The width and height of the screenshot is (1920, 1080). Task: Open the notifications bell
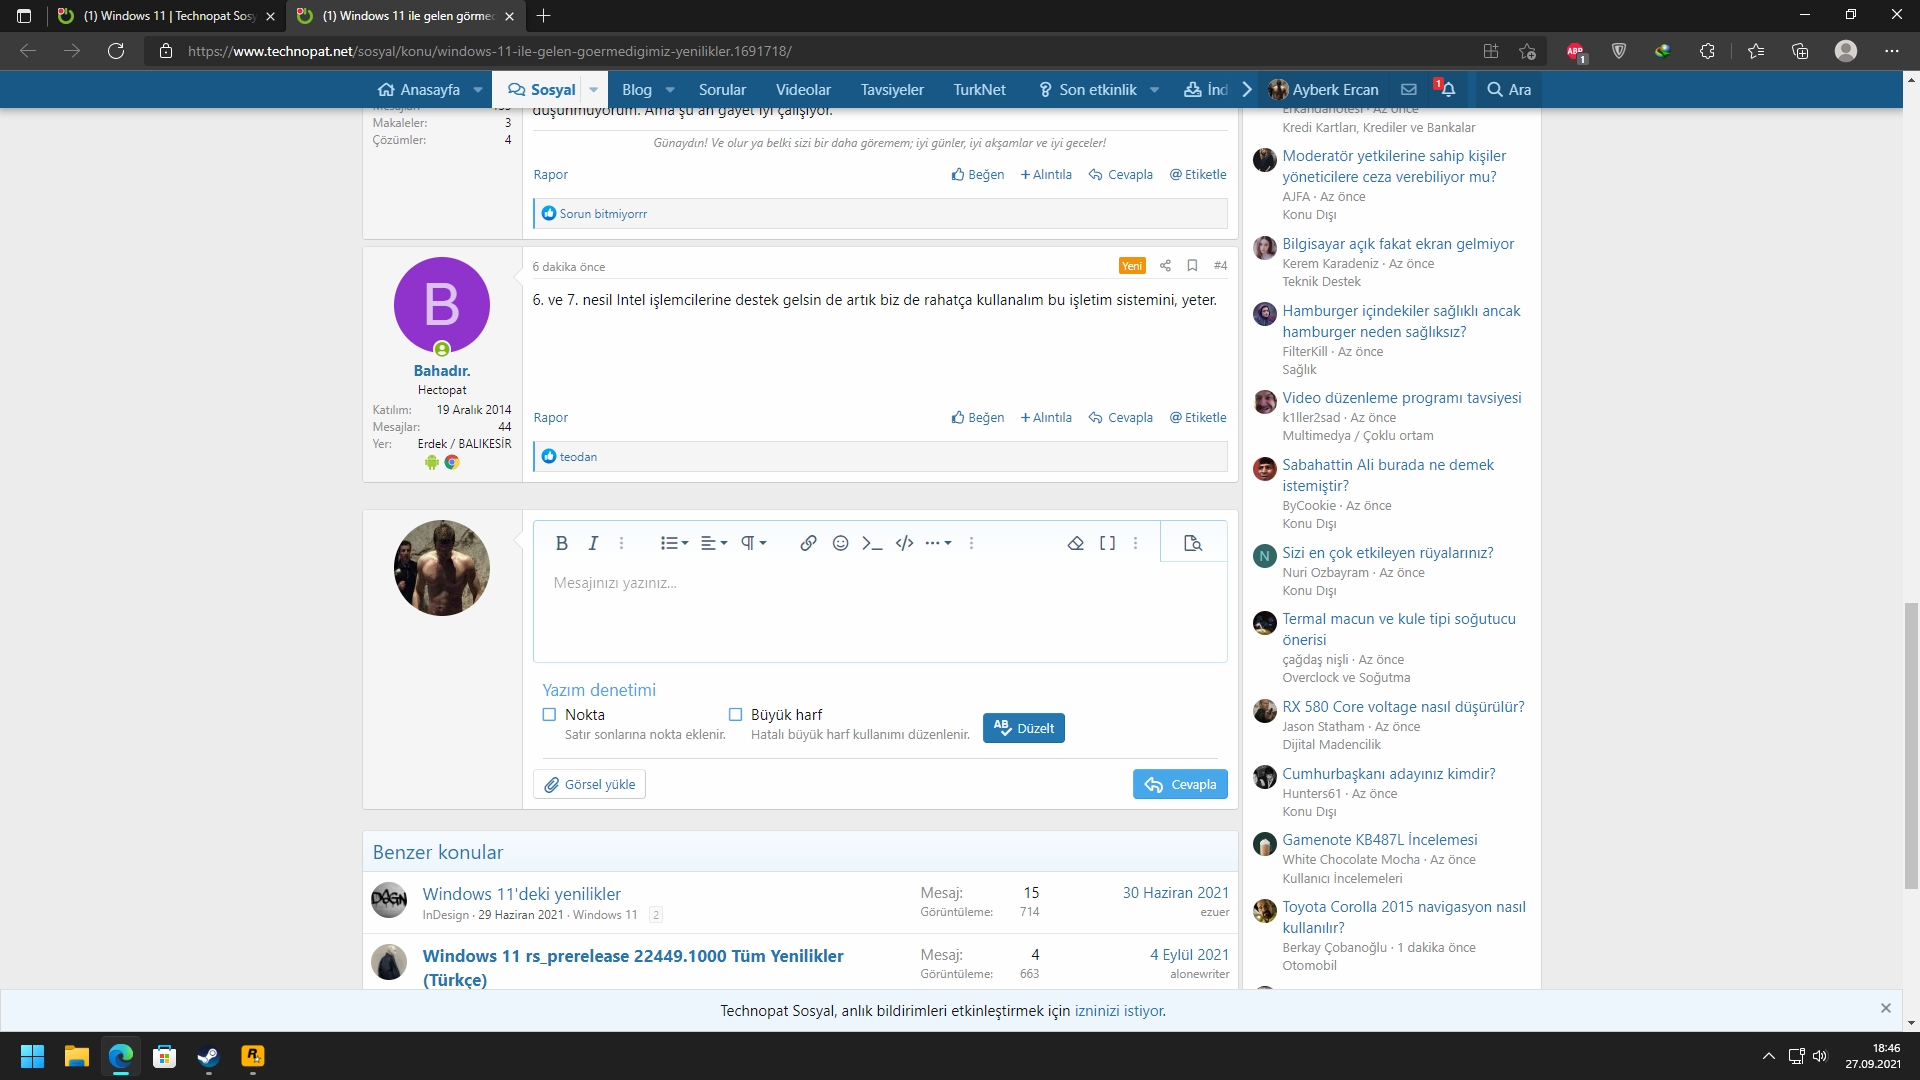(1447, 89)
